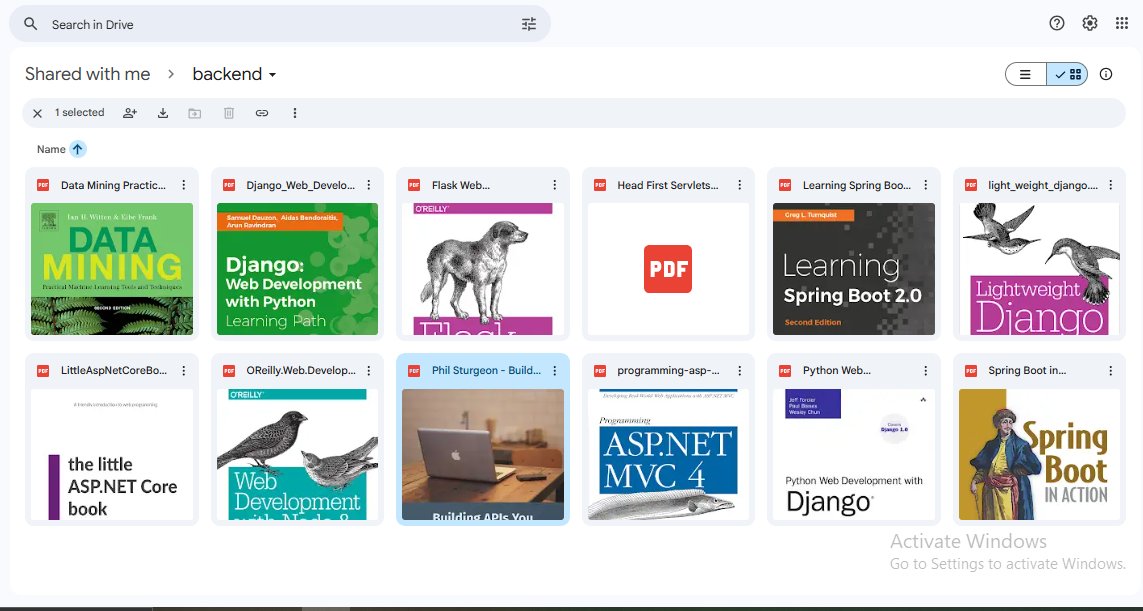
Task: Open Drive settings gear
Action: (1089, 22)
